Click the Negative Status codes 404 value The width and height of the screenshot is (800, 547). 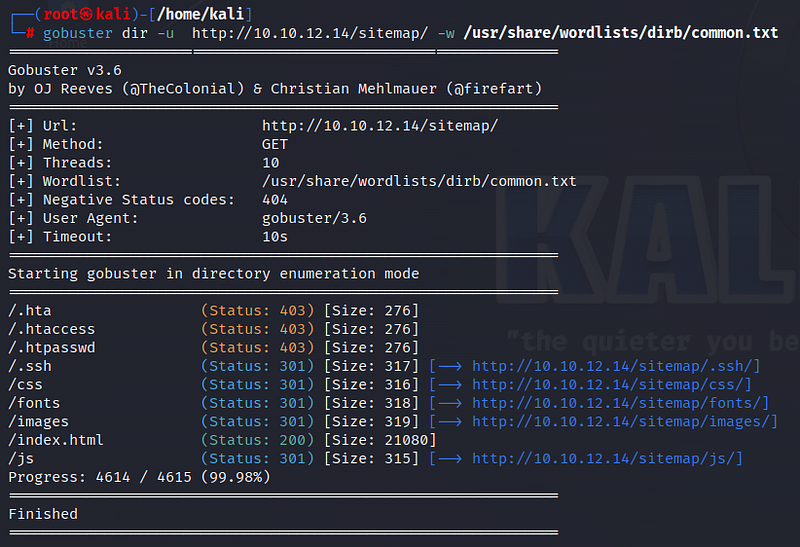click(x=275, y=199)
